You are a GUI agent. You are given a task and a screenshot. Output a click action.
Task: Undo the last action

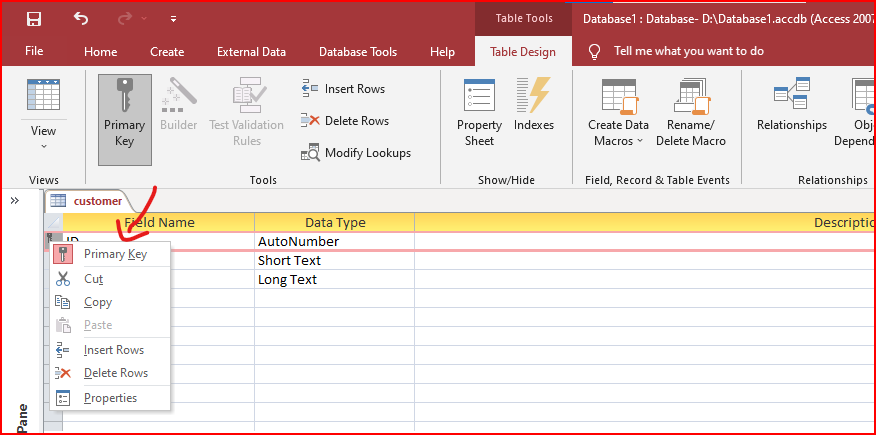(80, 19)
